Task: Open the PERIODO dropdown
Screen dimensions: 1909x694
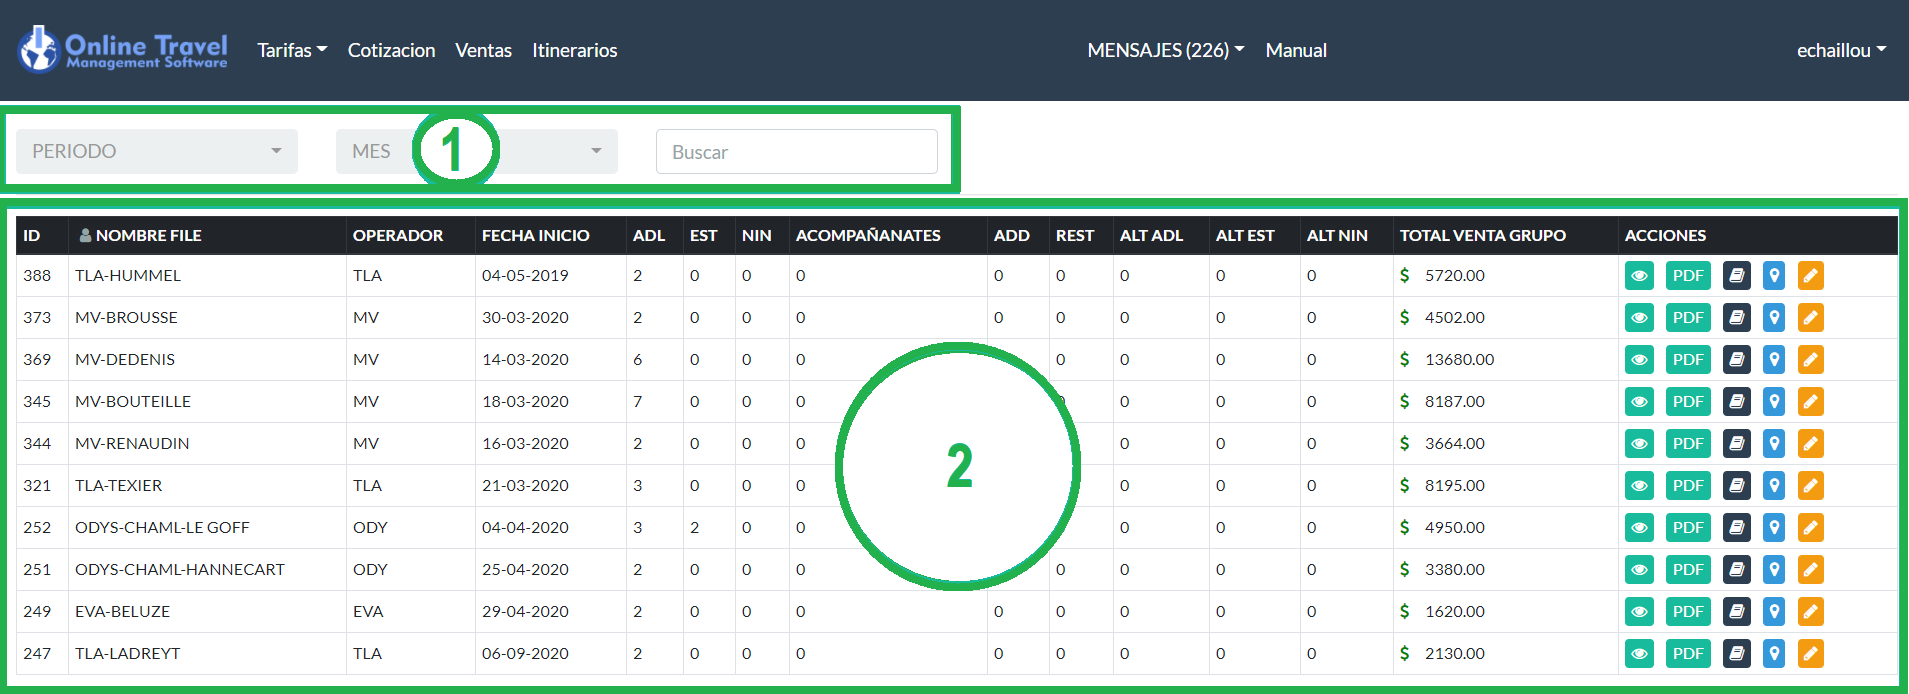Action: (x=157, y=152)
